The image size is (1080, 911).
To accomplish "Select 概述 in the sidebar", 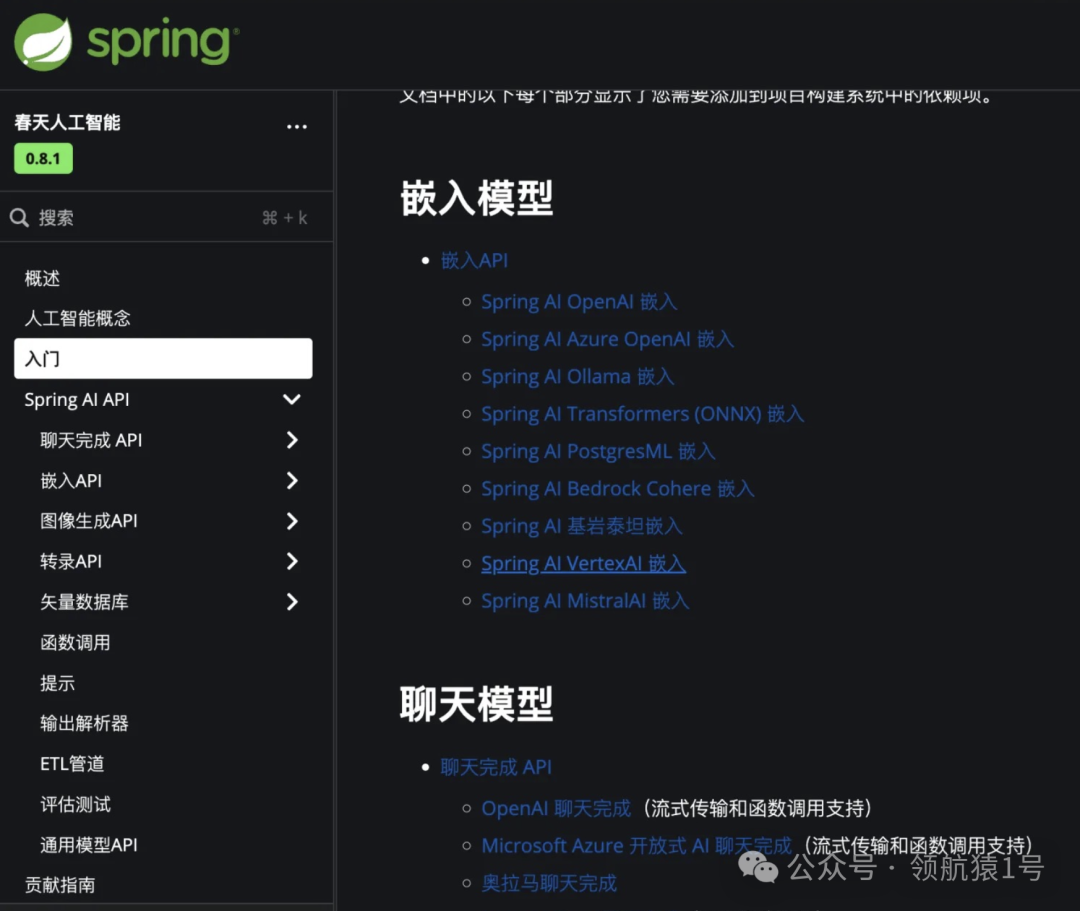I will coord(42,278).
